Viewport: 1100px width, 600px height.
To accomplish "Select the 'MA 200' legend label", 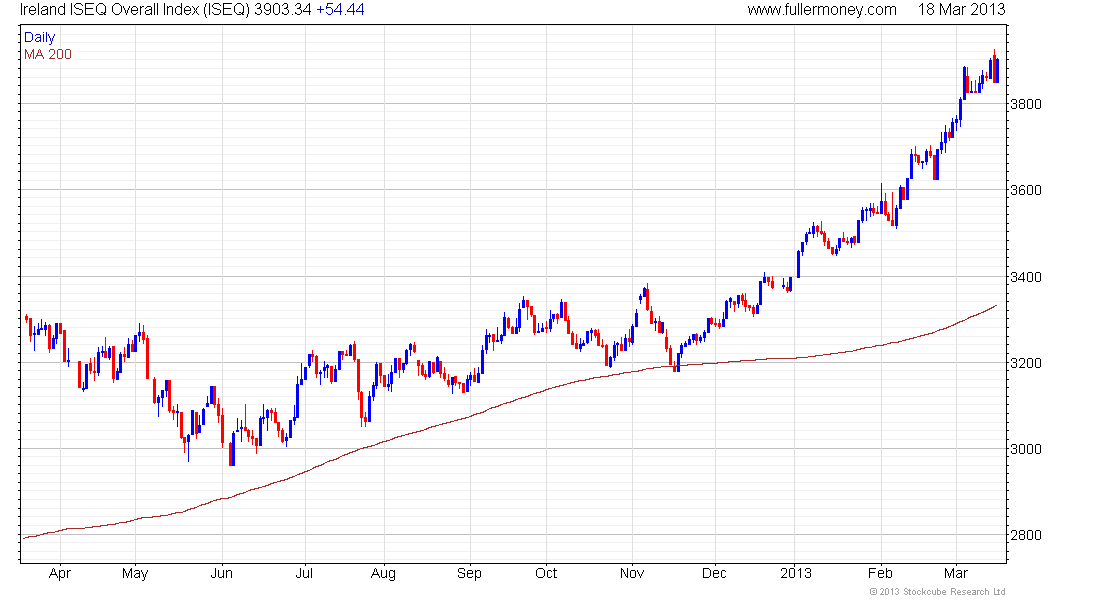I will (x=48, y=54).
